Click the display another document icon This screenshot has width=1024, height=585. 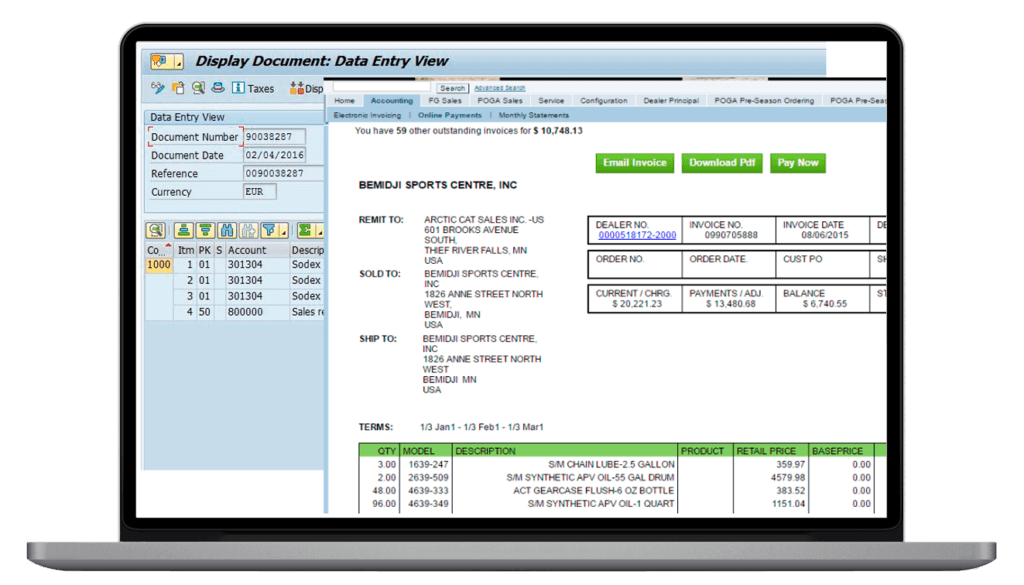click(x=178, y=87)
